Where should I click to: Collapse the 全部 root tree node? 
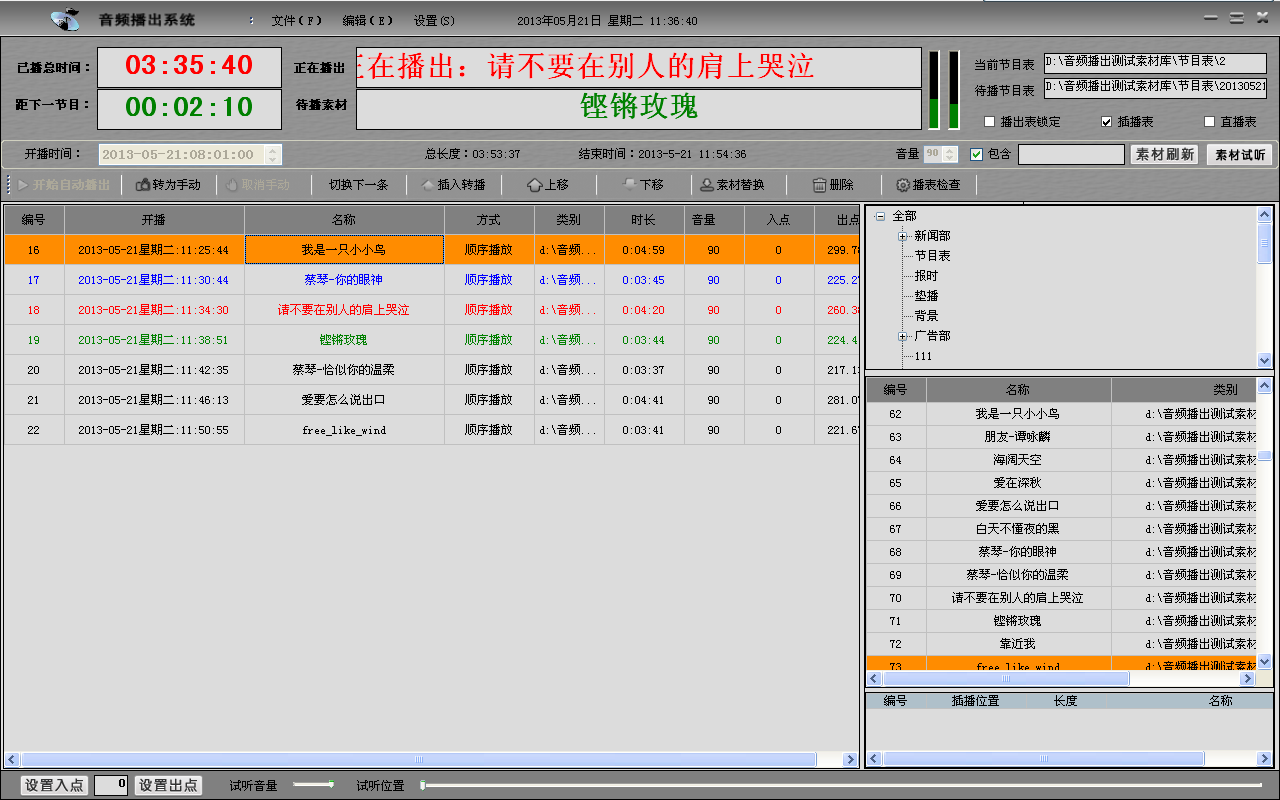(x=880, y=216)
